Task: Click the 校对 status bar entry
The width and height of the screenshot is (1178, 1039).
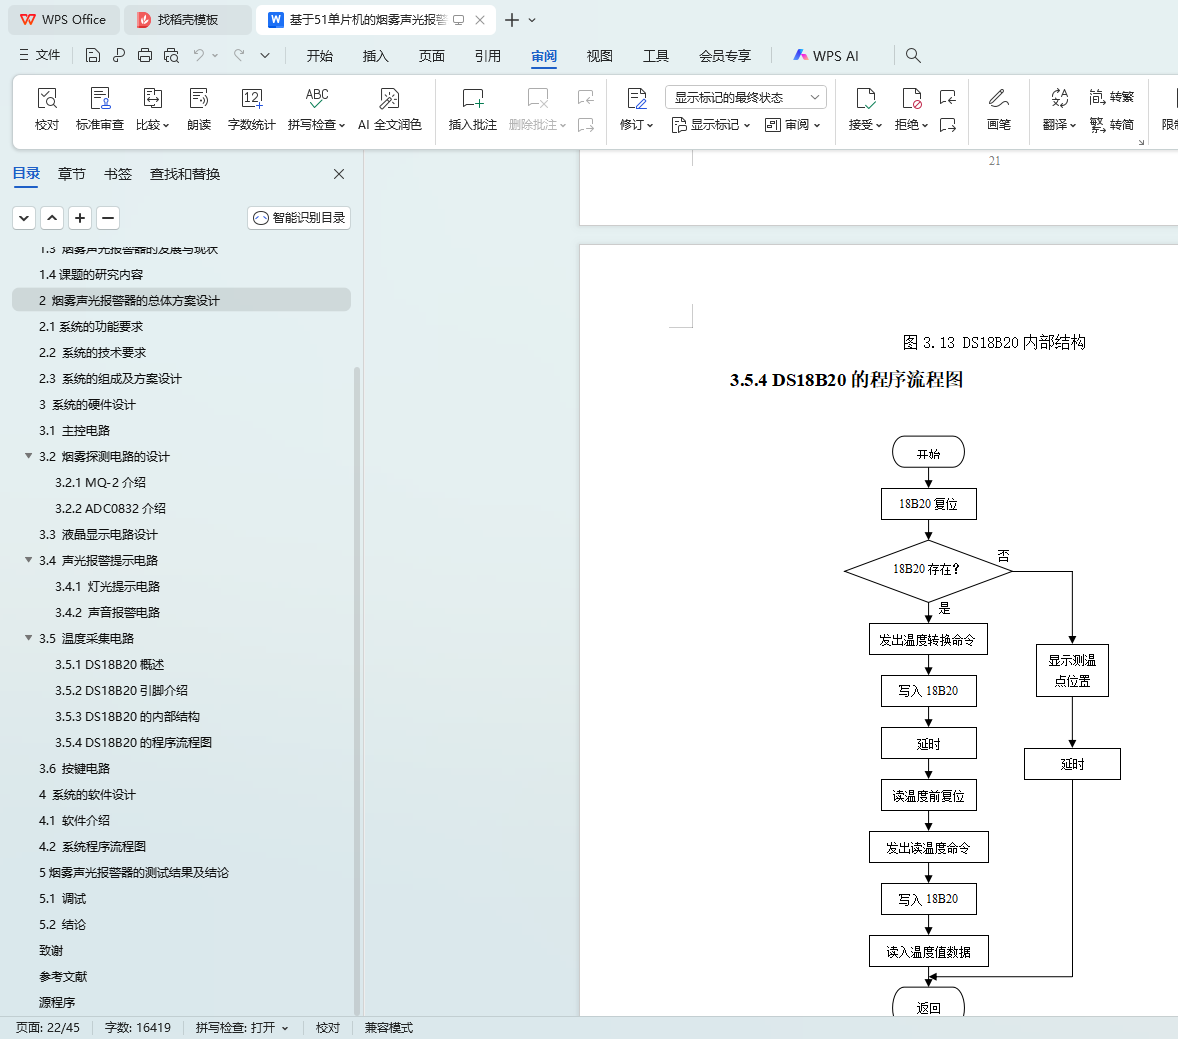Action: click(328, 1028)
